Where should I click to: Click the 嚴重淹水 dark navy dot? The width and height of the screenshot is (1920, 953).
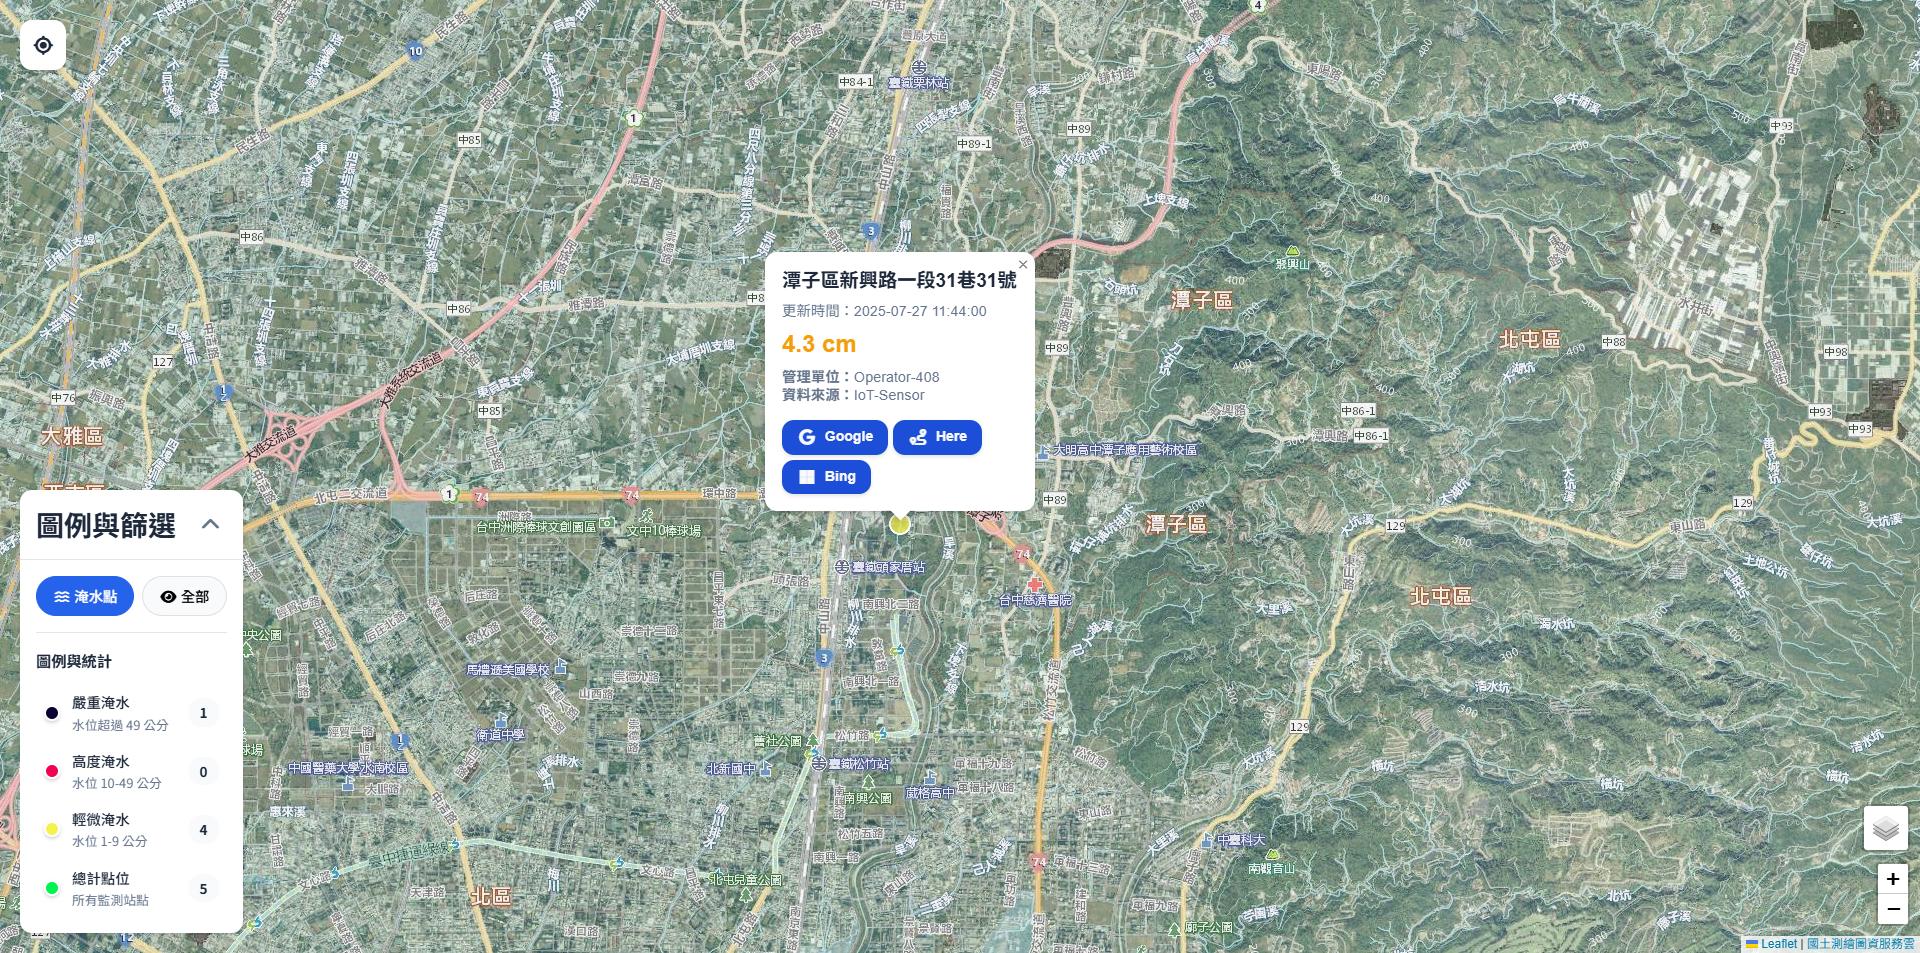point(52,713)
